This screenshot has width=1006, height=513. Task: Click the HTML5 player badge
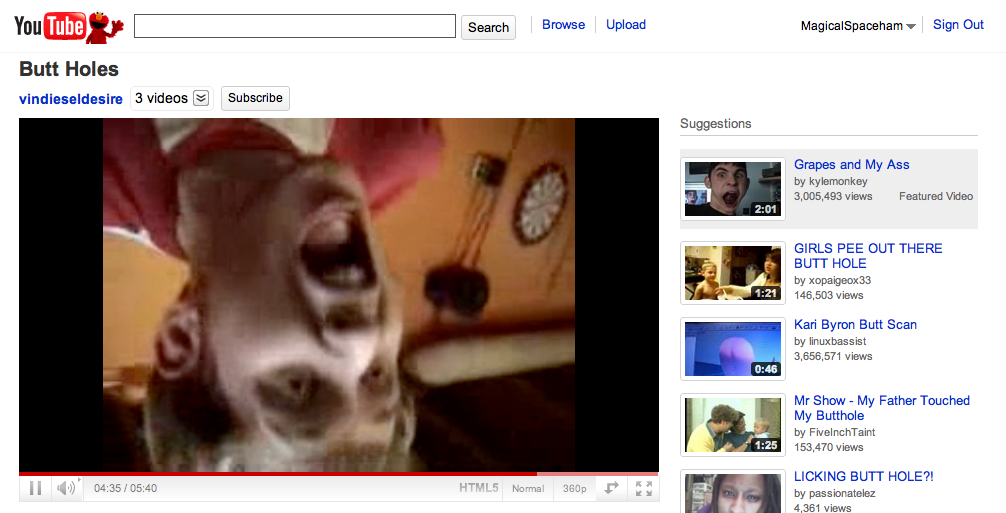pyautogui.click(x=478, y=488)
